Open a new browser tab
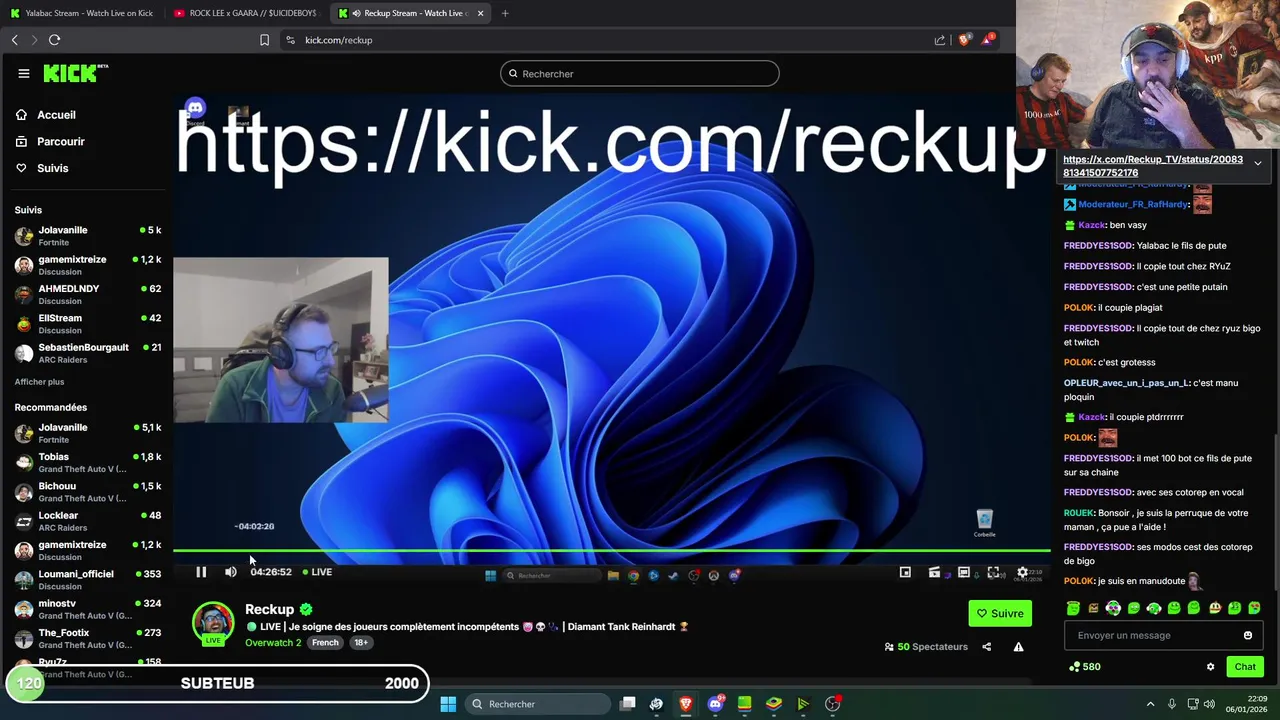Screen dimensions: 1280x720 click(505, 13)
